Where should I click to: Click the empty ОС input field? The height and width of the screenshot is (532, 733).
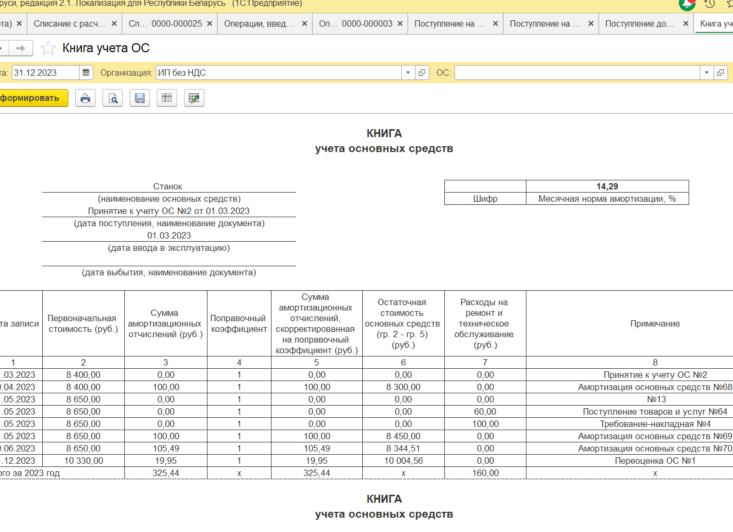pyautogui.click(x=577, y=72)
